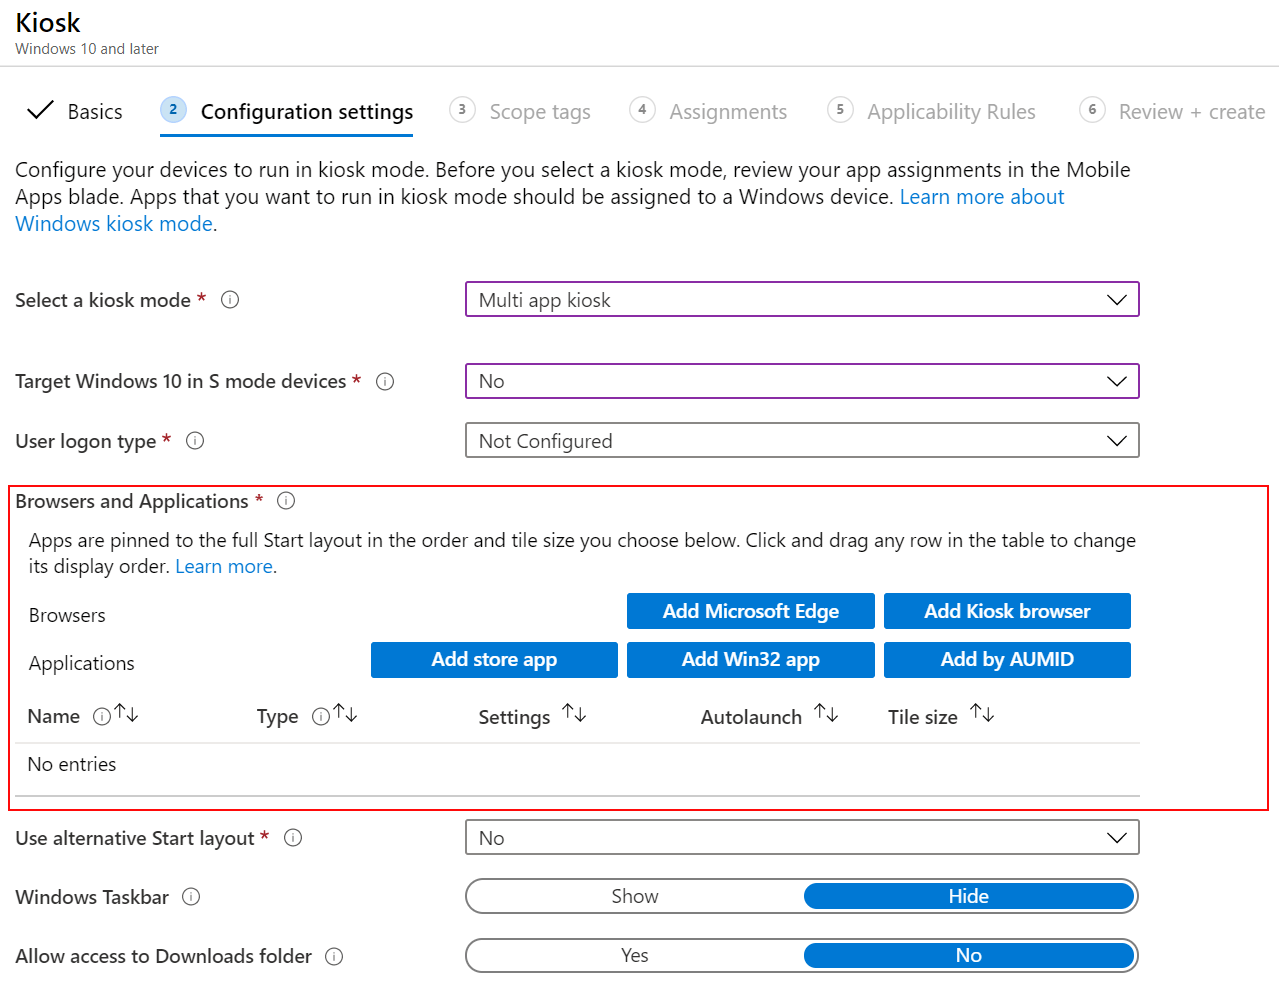Click the checkmark icon on the Basics step

(x=39, y=110)
